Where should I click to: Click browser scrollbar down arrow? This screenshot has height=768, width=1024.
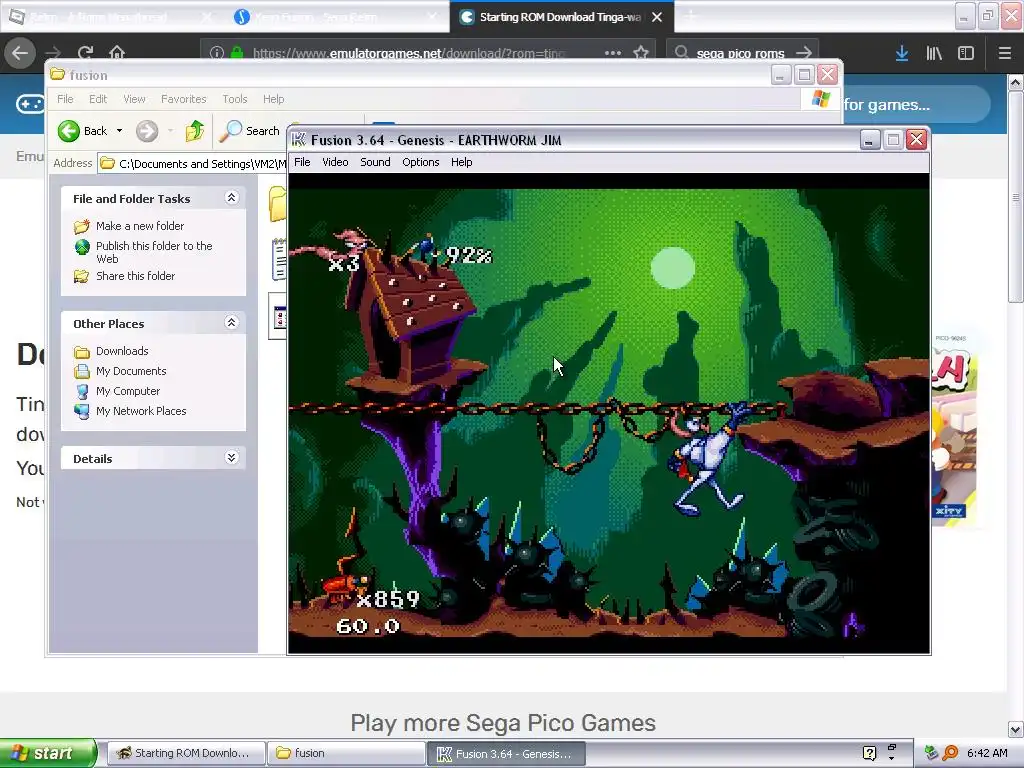pyautogui.click(x=1016, y=729)
